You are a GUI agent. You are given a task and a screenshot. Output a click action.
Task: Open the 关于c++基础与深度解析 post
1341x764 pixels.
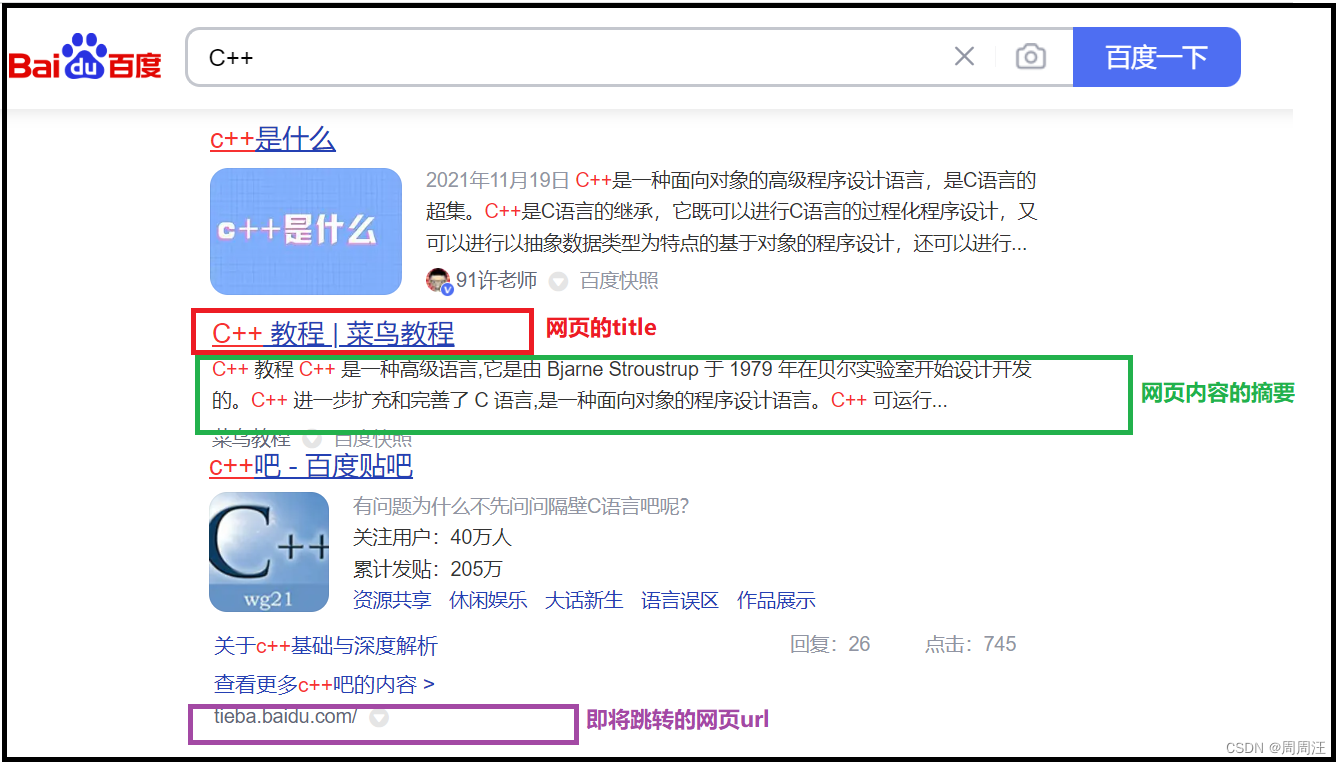(326, 646)
